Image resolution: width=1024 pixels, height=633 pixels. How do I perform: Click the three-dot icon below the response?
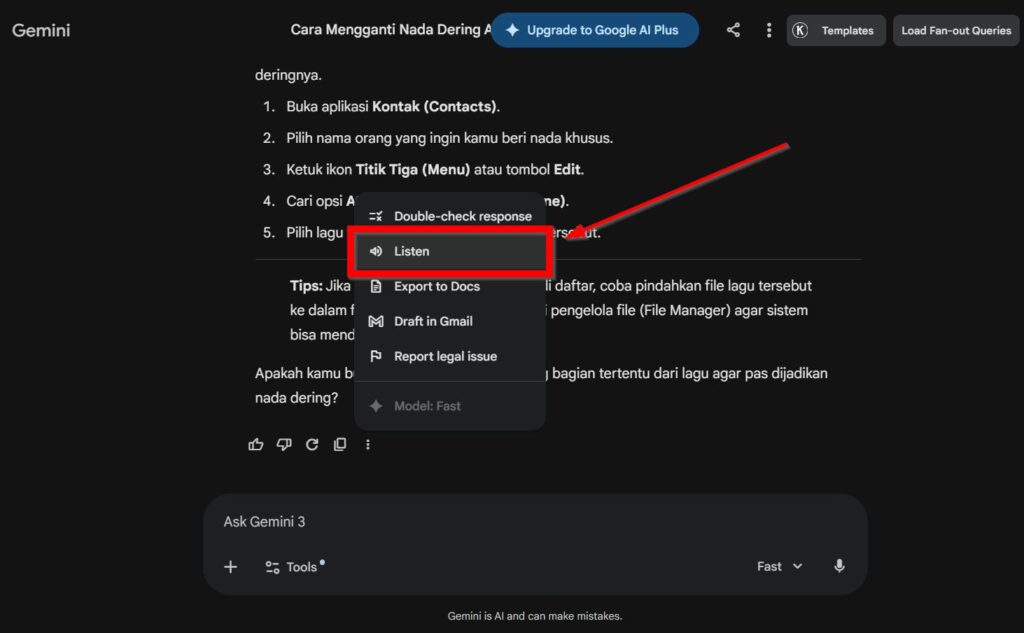(x=368, y=444)
